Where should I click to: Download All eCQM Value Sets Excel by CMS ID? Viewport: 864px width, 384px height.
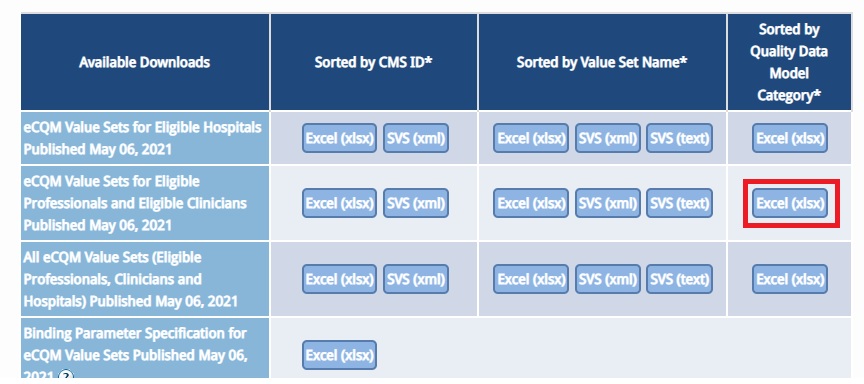(x=339, y=279)
